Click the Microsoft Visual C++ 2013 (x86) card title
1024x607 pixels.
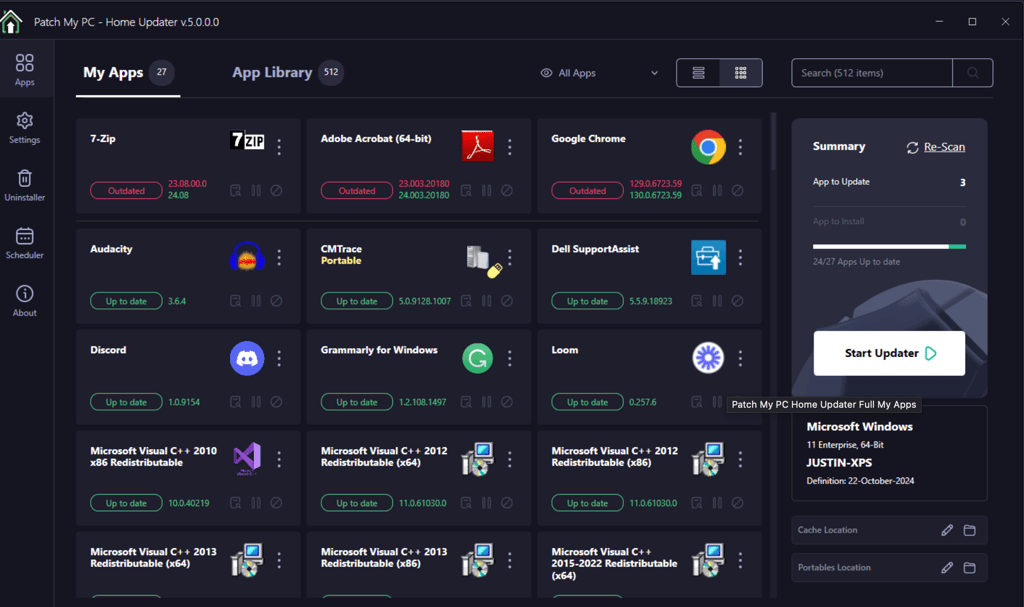(x=384, y=557)
